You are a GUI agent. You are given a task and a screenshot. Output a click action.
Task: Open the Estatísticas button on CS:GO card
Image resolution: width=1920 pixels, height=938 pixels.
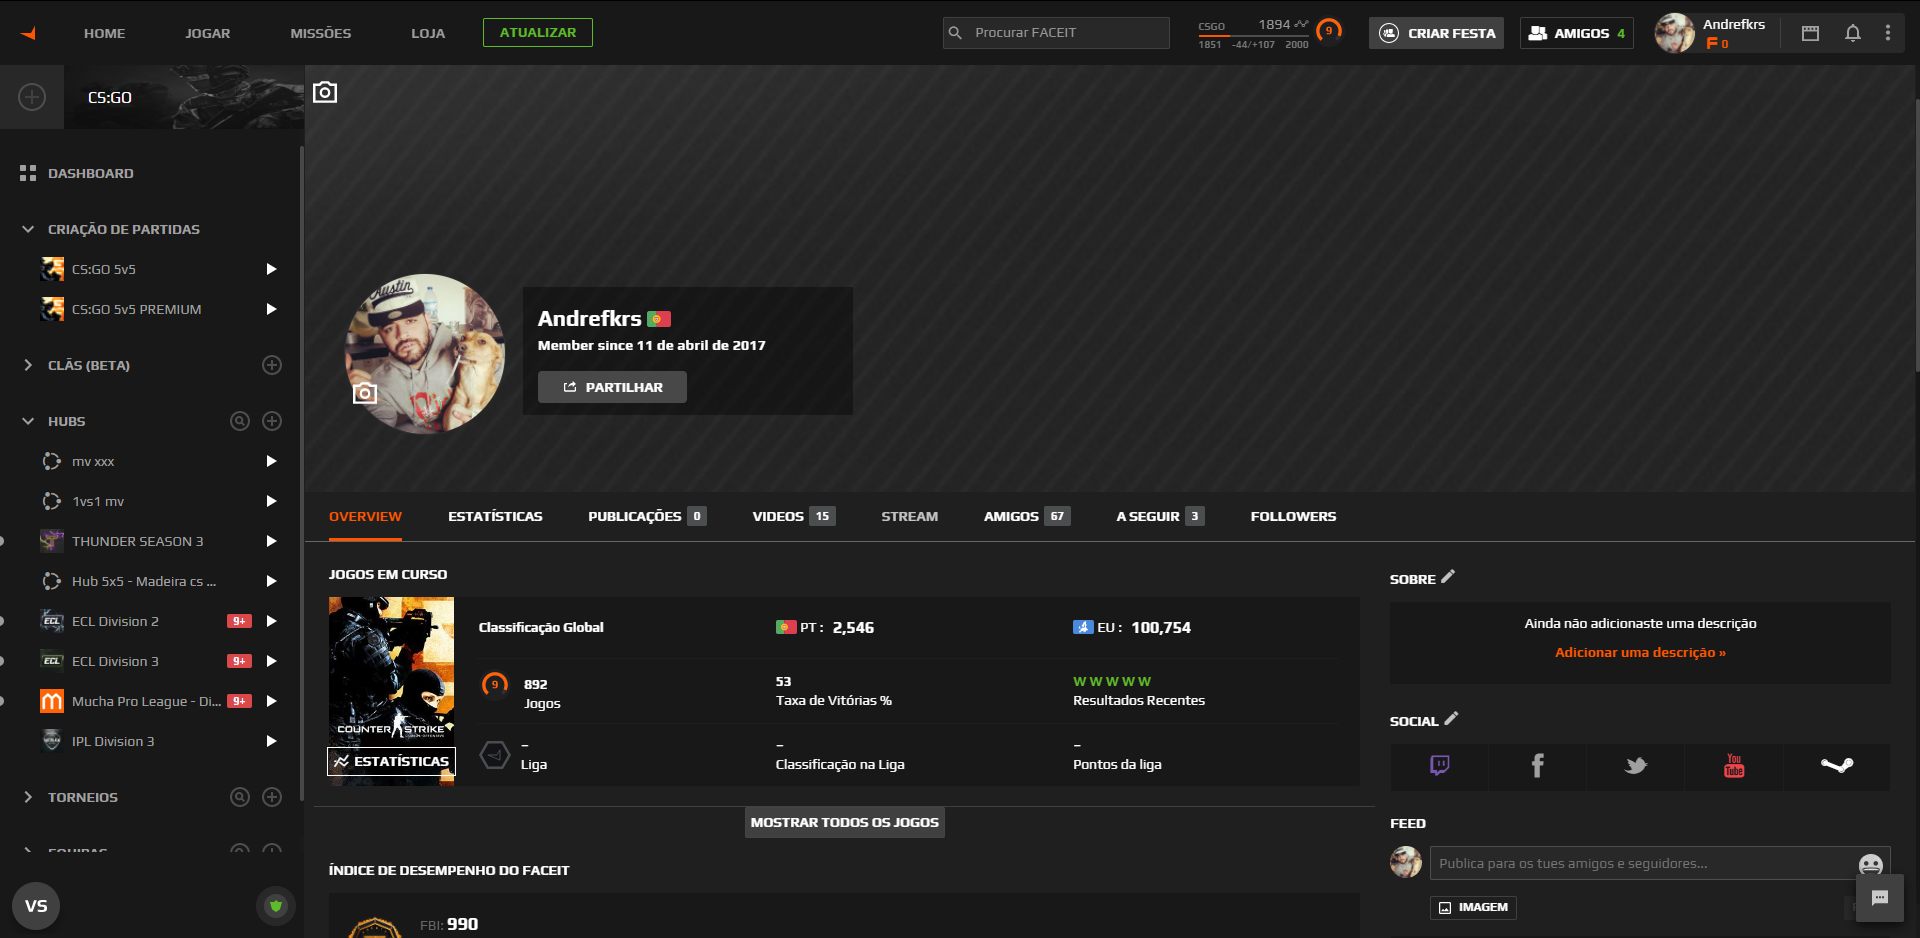391,761
